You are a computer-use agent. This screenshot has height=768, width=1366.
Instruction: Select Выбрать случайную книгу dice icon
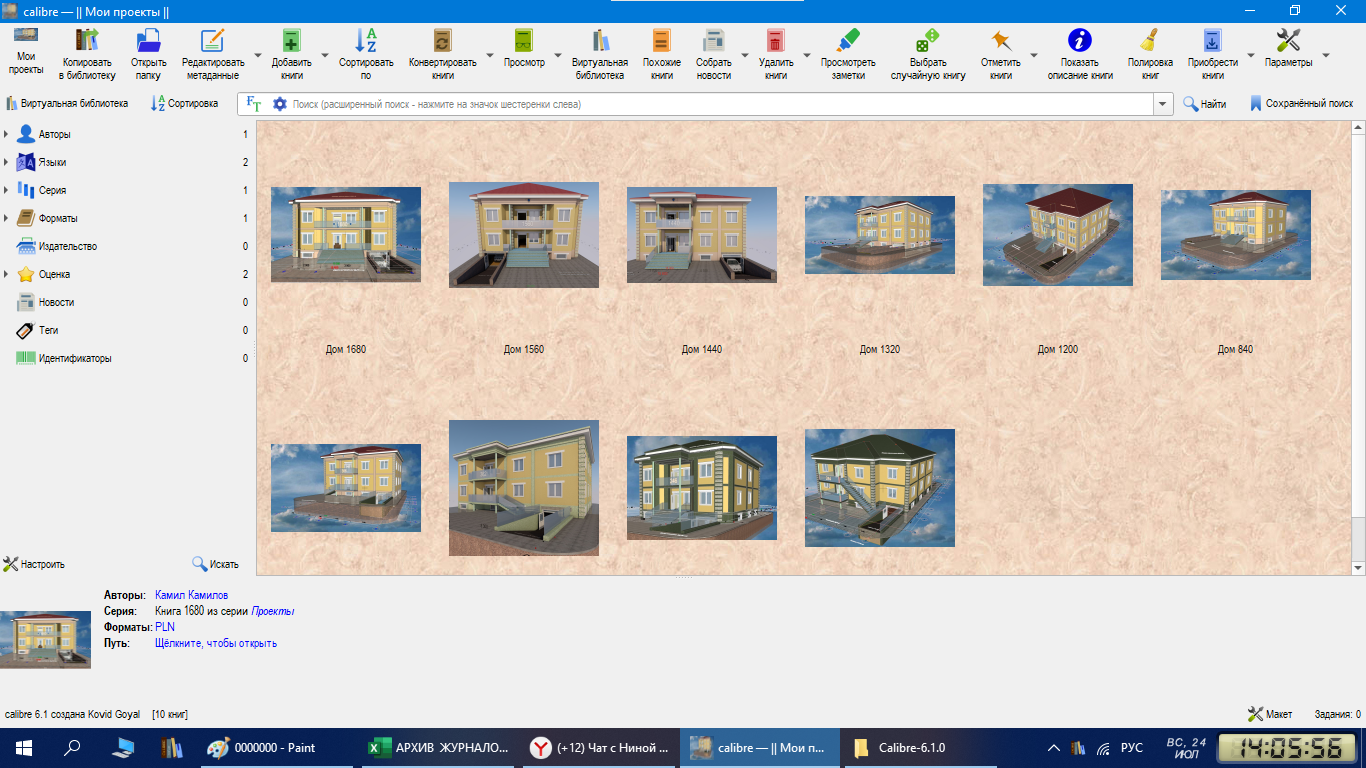[x=927, y=41]
